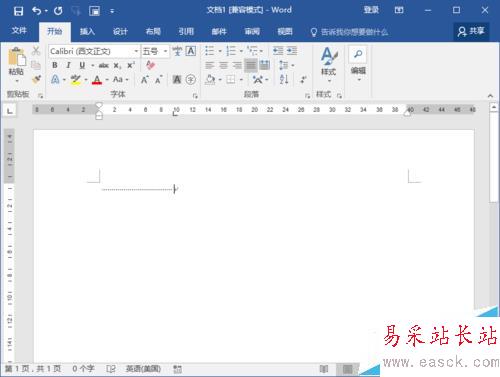Click the Tell Me search box
The image size is (500, 377).
[x=349, y=32]
